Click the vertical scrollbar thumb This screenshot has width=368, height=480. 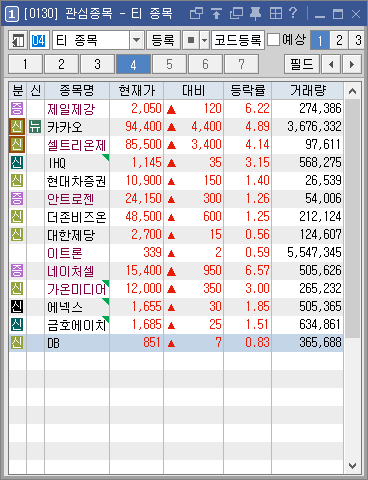(352, 218)
